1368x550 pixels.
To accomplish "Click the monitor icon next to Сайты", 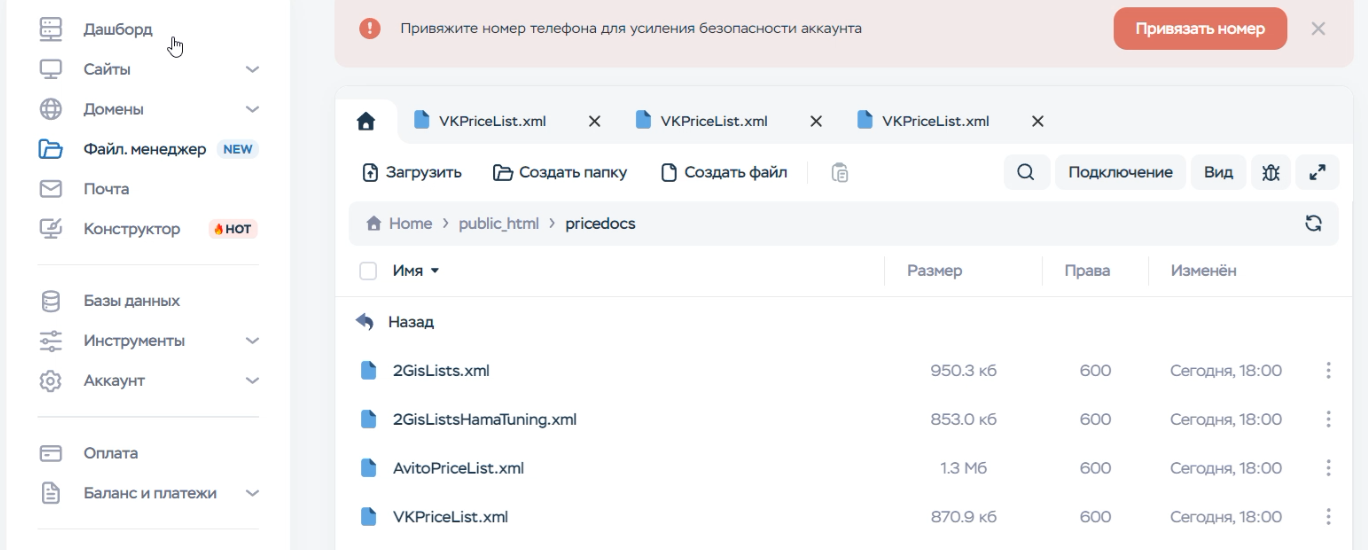I will pos(50,69).
